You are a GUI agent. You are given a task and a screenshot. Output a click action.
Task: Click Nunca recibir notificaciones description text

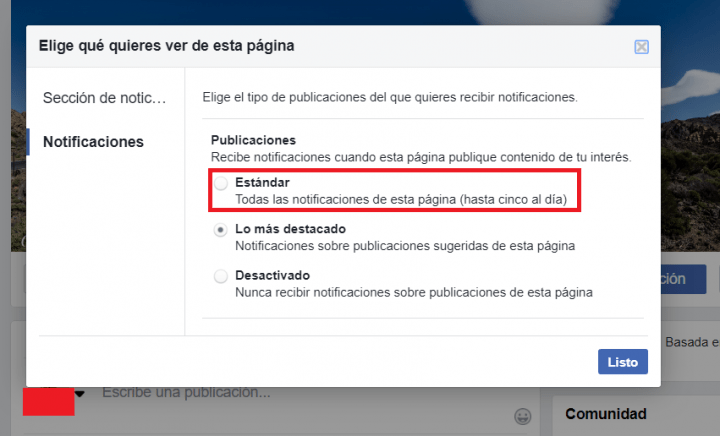tap(414, 292)
